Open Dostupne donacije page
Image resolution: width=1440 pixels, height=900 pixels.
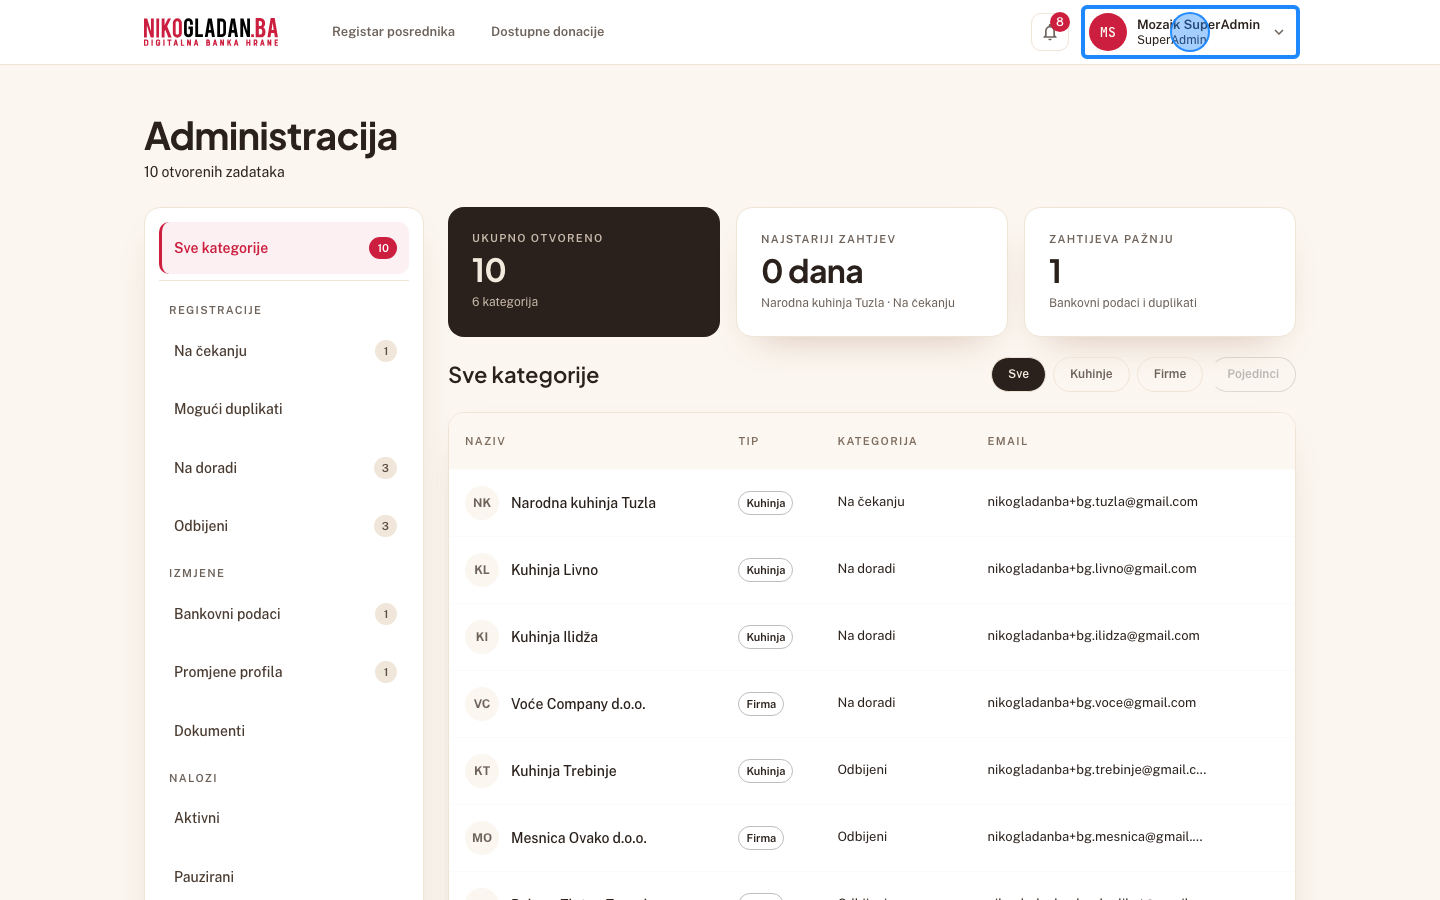point(547,32)
